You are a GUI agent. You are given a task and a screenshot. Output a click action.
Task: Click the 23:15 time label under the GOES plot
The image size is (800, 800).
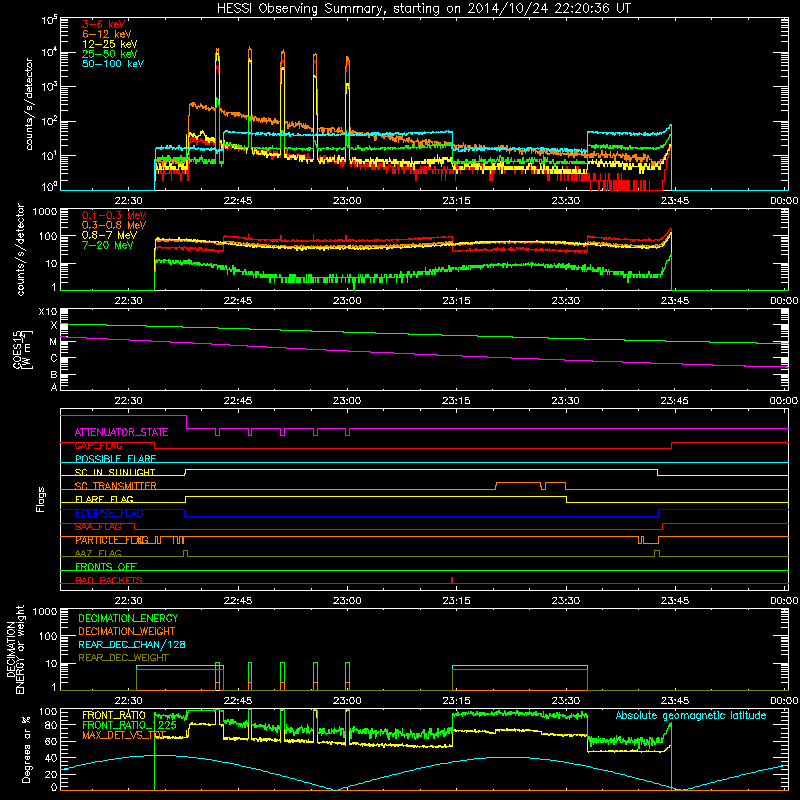pos(456,401)
